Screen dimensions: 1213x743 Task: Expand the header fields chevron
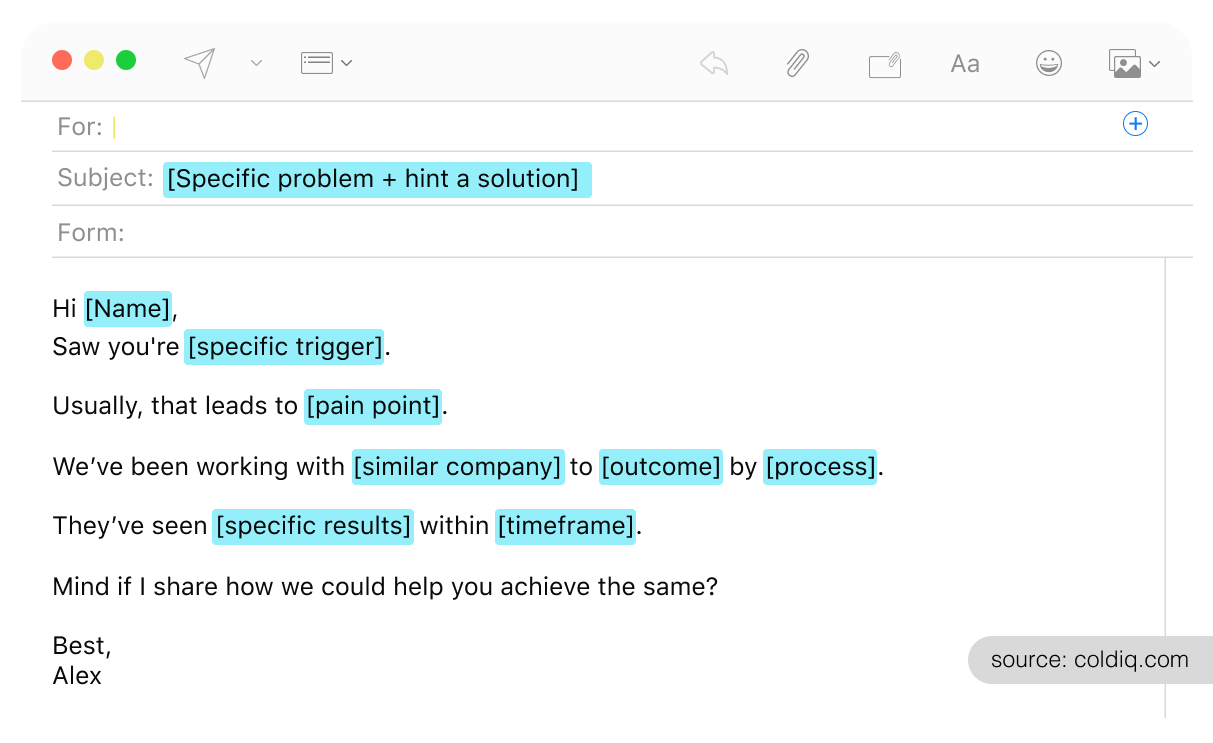click(347, 63)
